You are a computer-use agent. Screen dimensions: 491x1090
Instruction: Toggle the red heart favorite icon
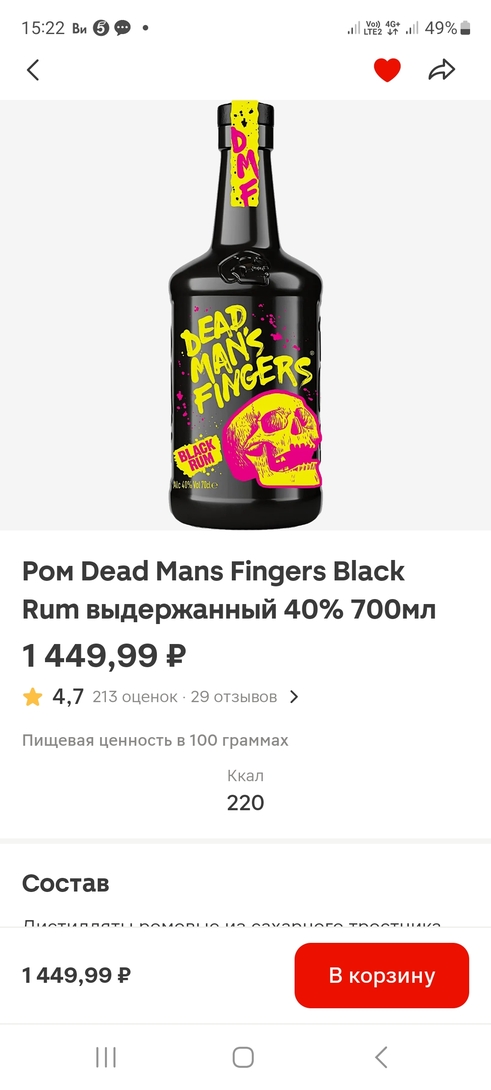click(387, 70)
